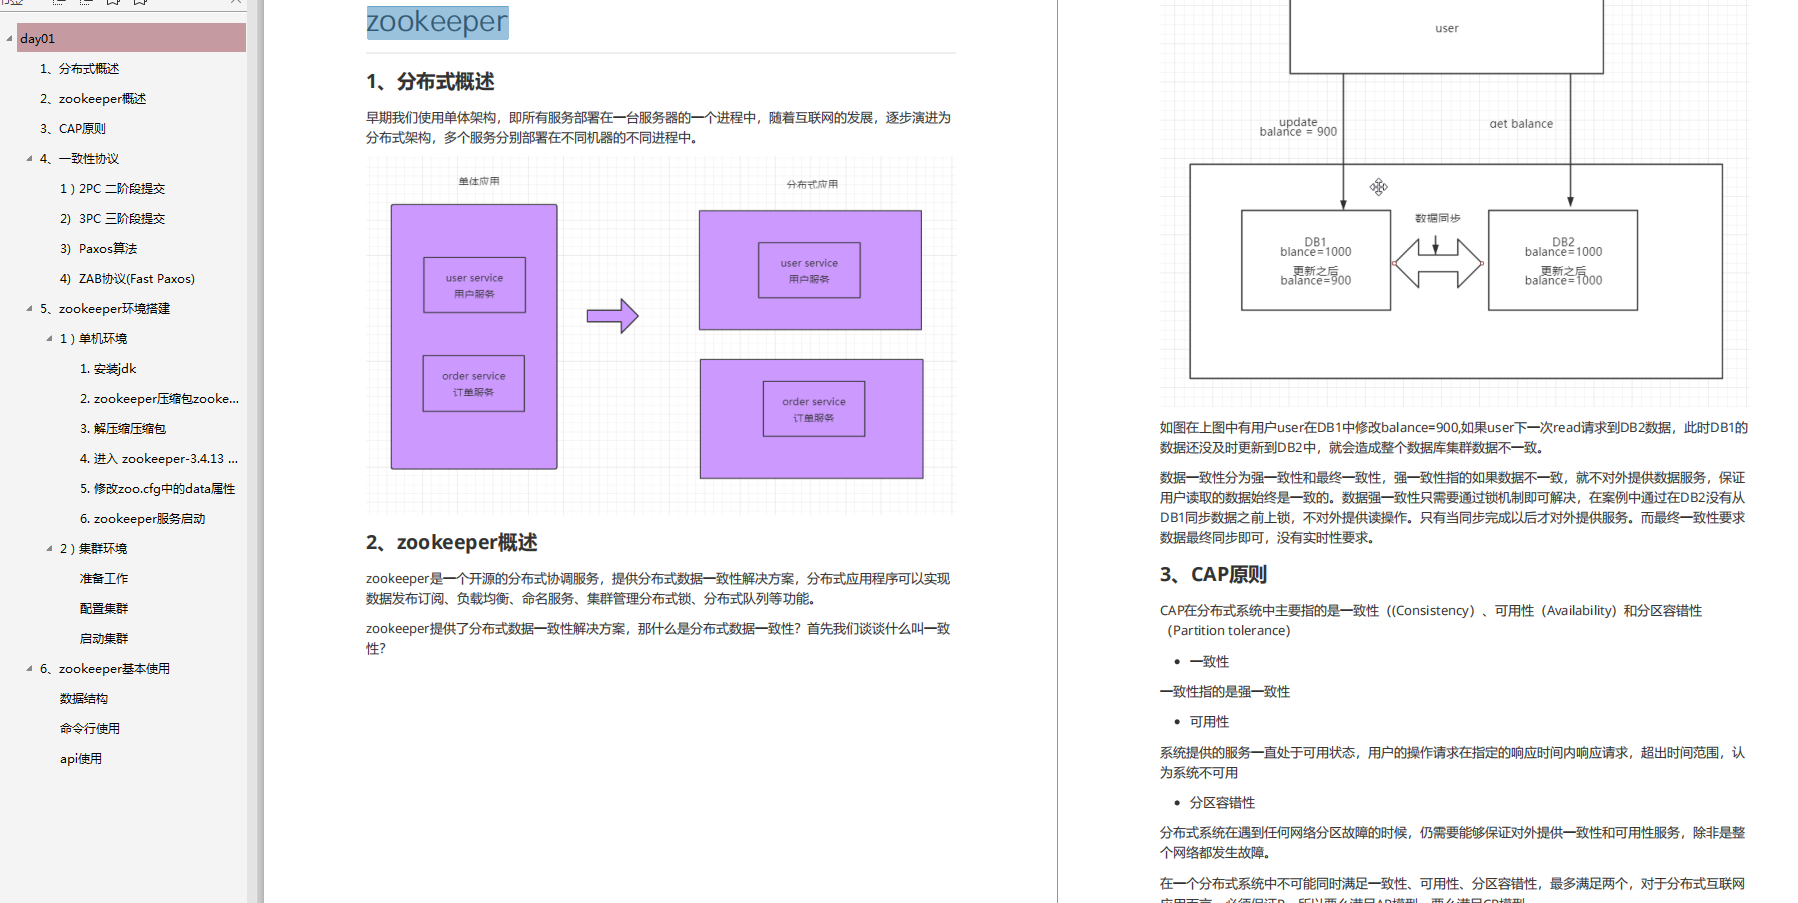Collapse the '4、一致性协议' outline section

29,159
